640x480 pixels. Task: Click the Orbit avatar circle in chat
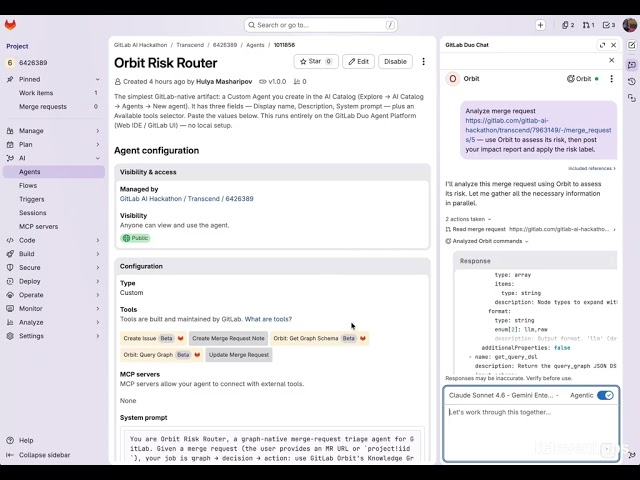tap(453, 79)
